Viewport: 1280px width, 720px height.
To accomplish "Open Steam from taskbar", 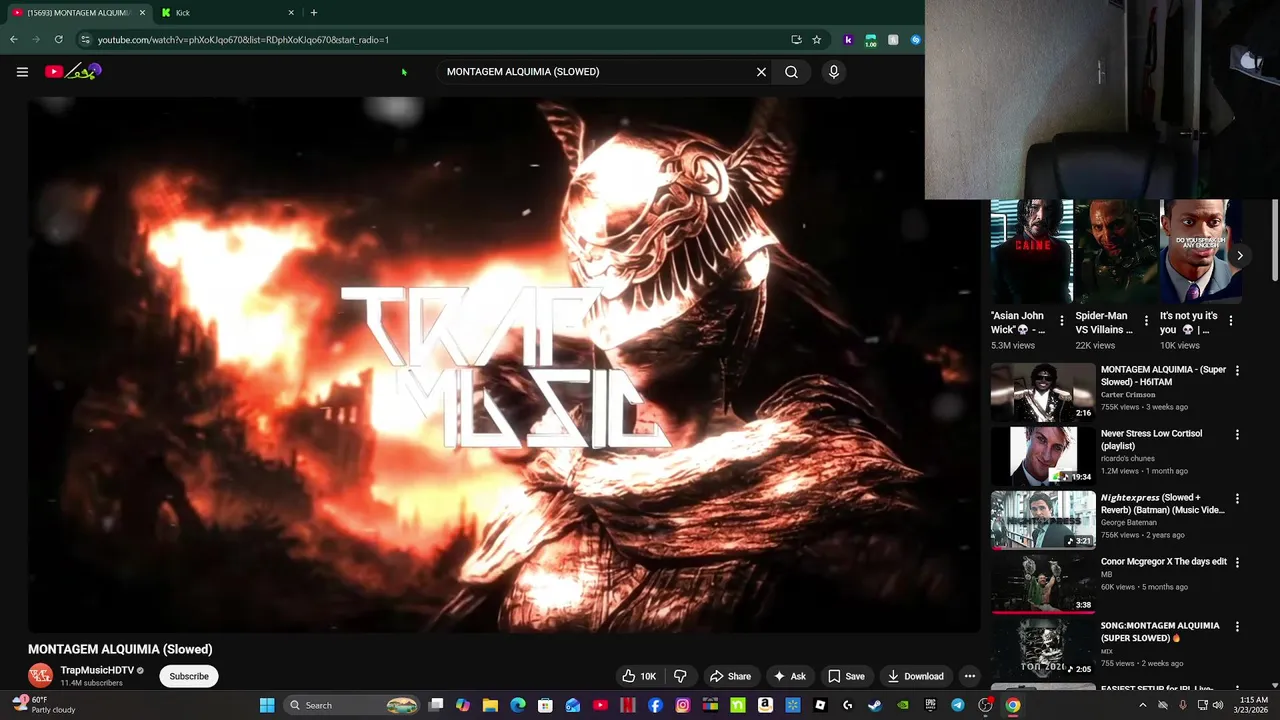I will pos(875,705).
